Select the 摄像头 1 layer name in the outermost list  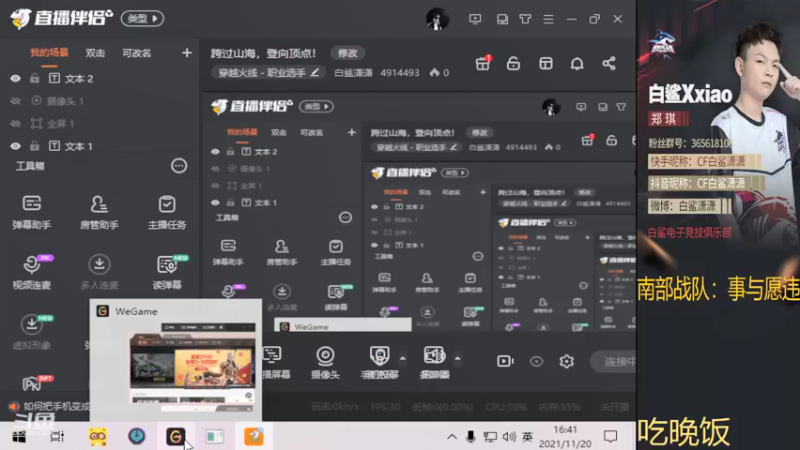[x=65, y=101]
